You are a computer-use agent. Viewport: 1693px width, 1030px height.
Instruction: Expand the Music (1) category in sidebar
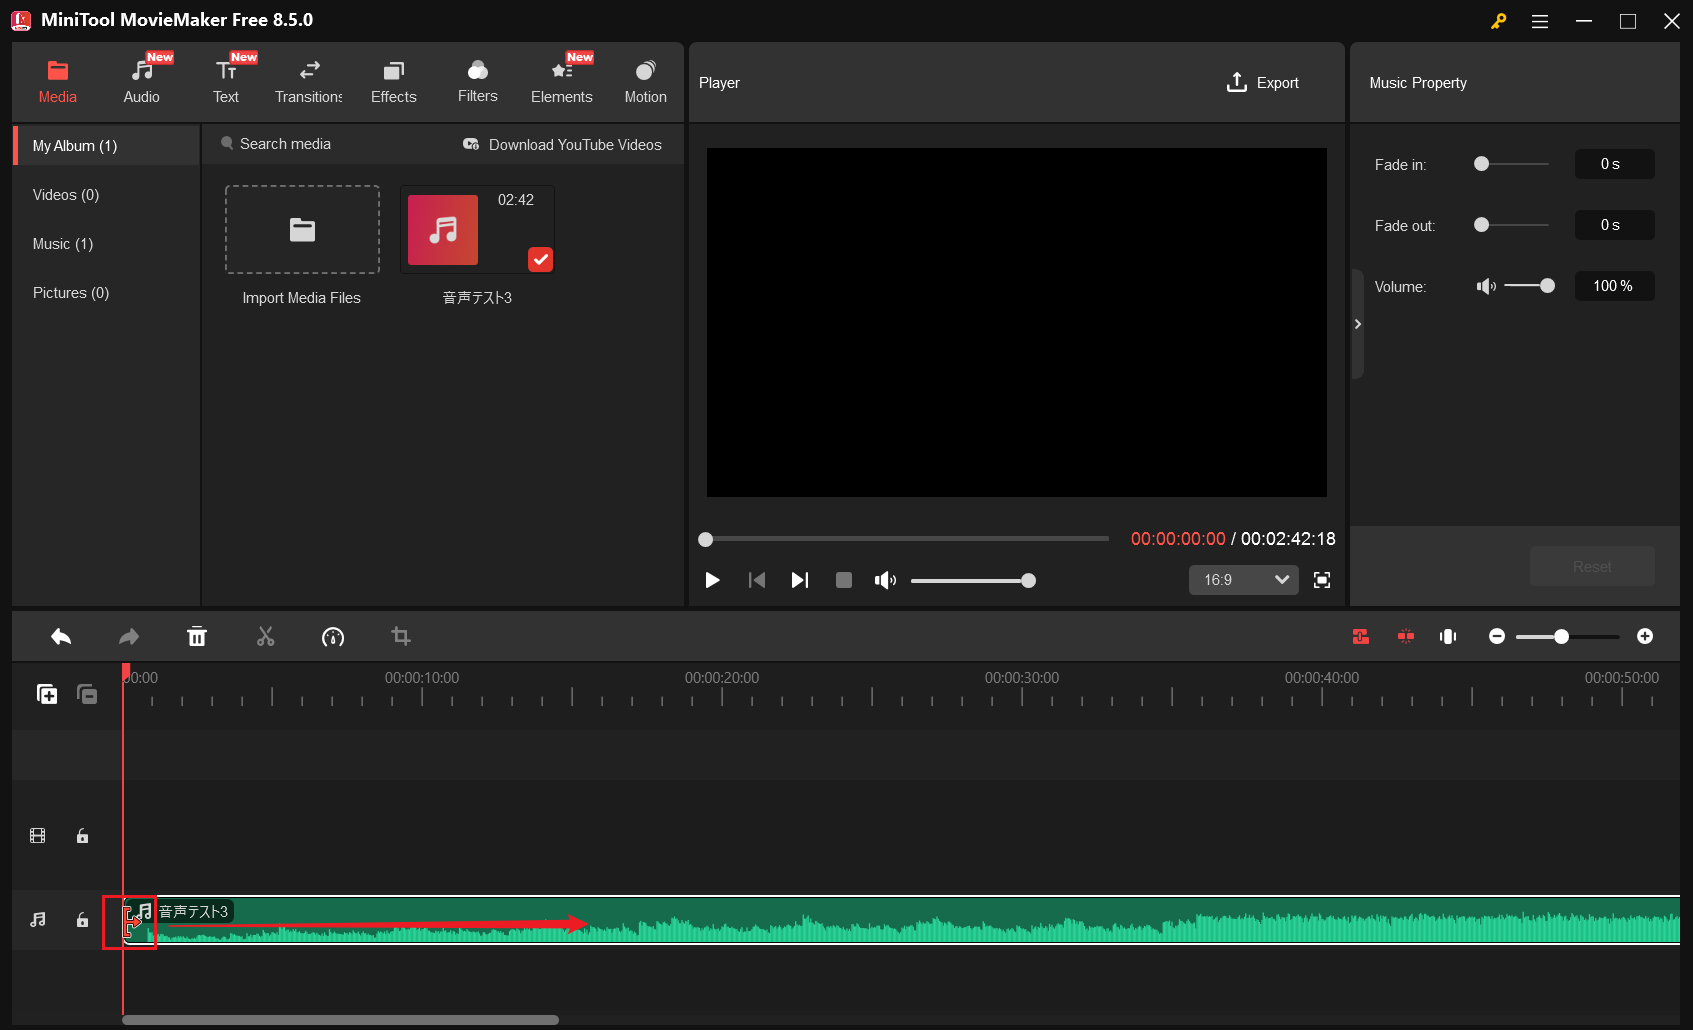coord(62,243)
